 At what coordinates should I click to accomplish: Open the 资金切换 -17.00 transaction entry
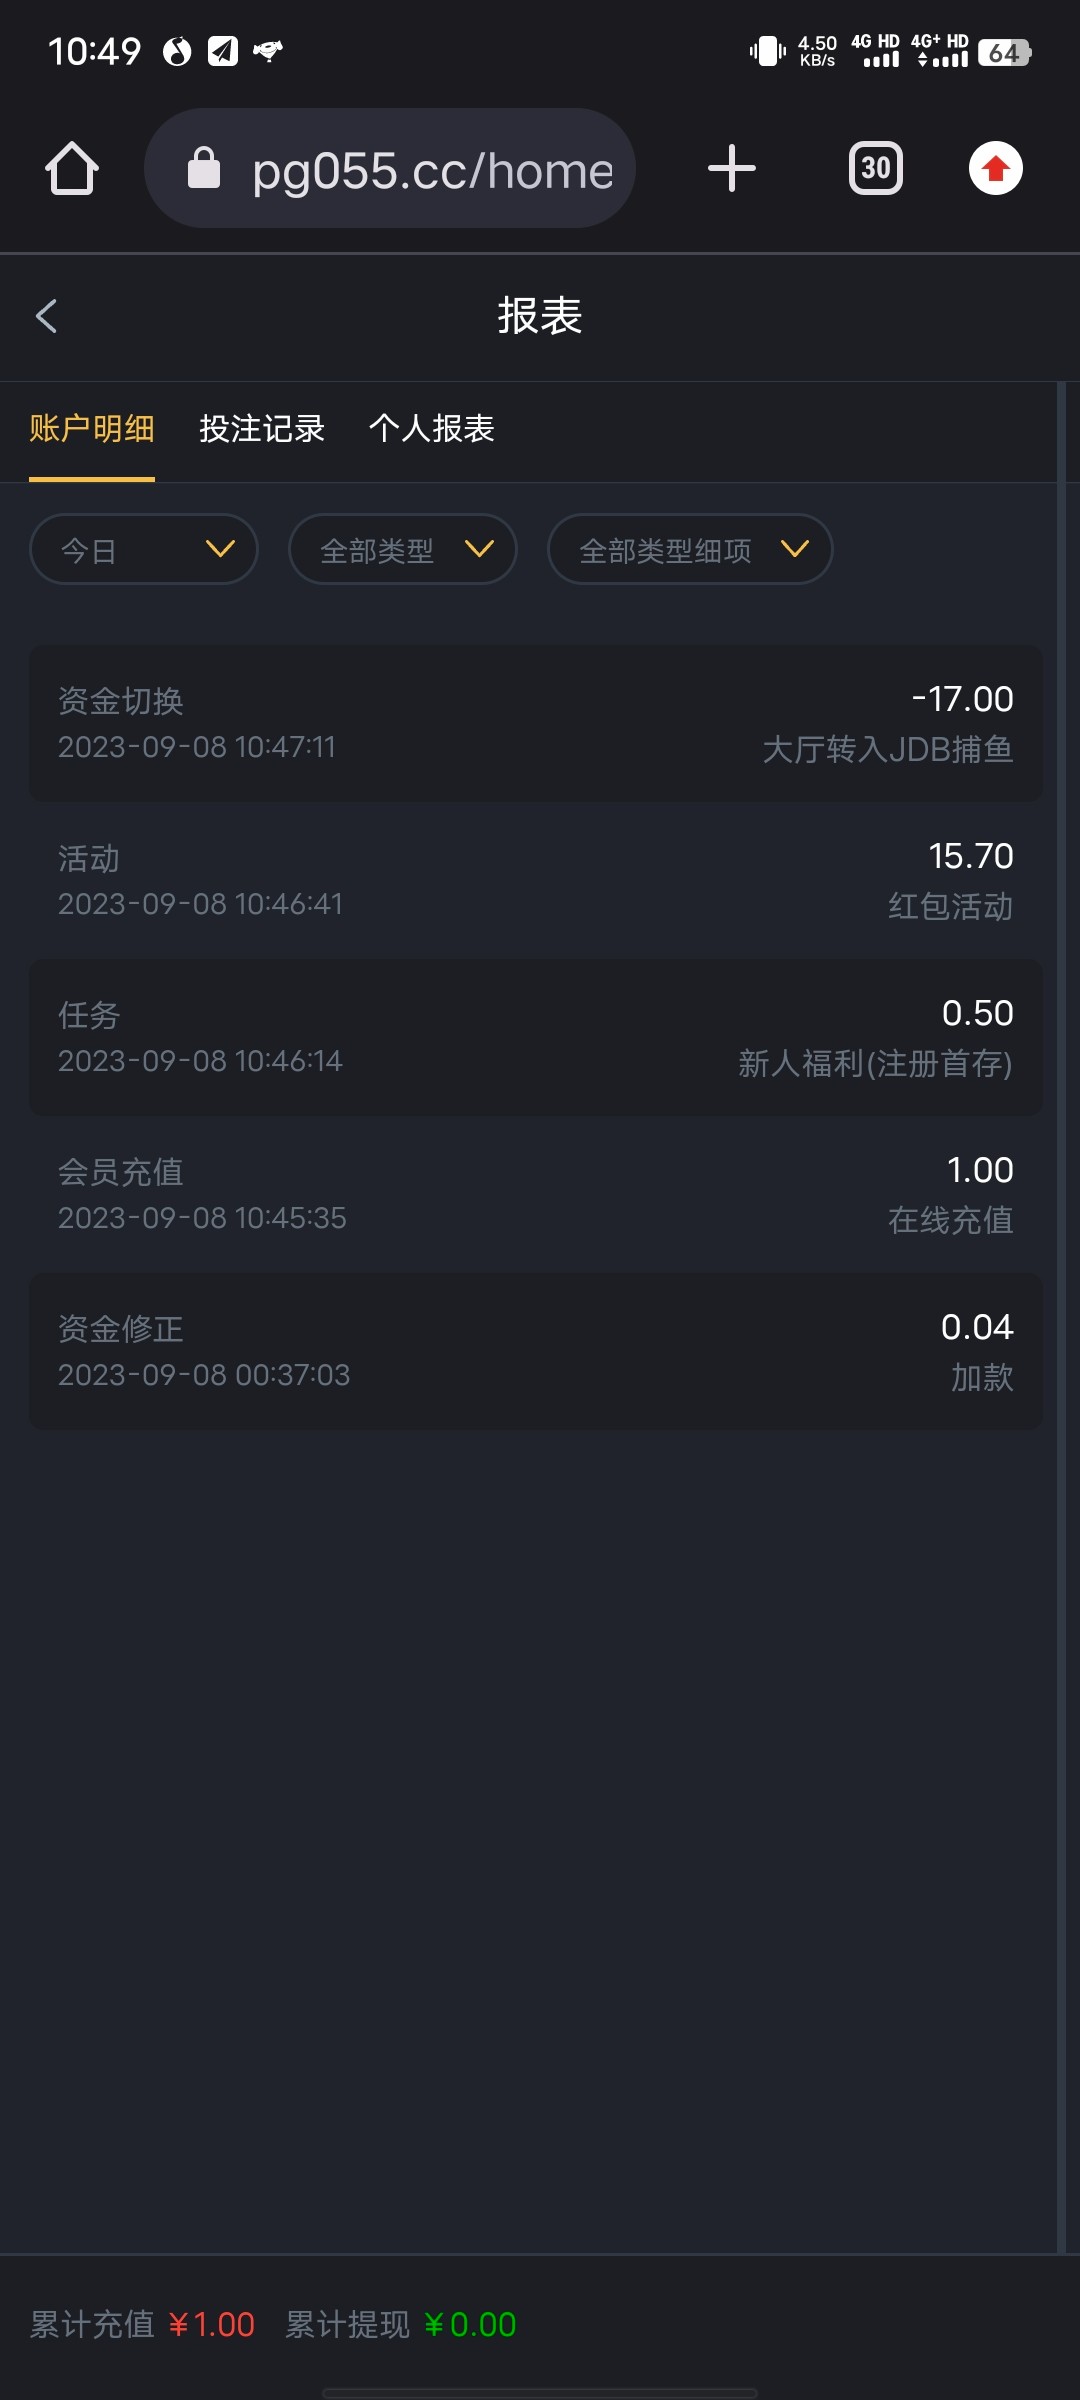(x=536, y=723)
